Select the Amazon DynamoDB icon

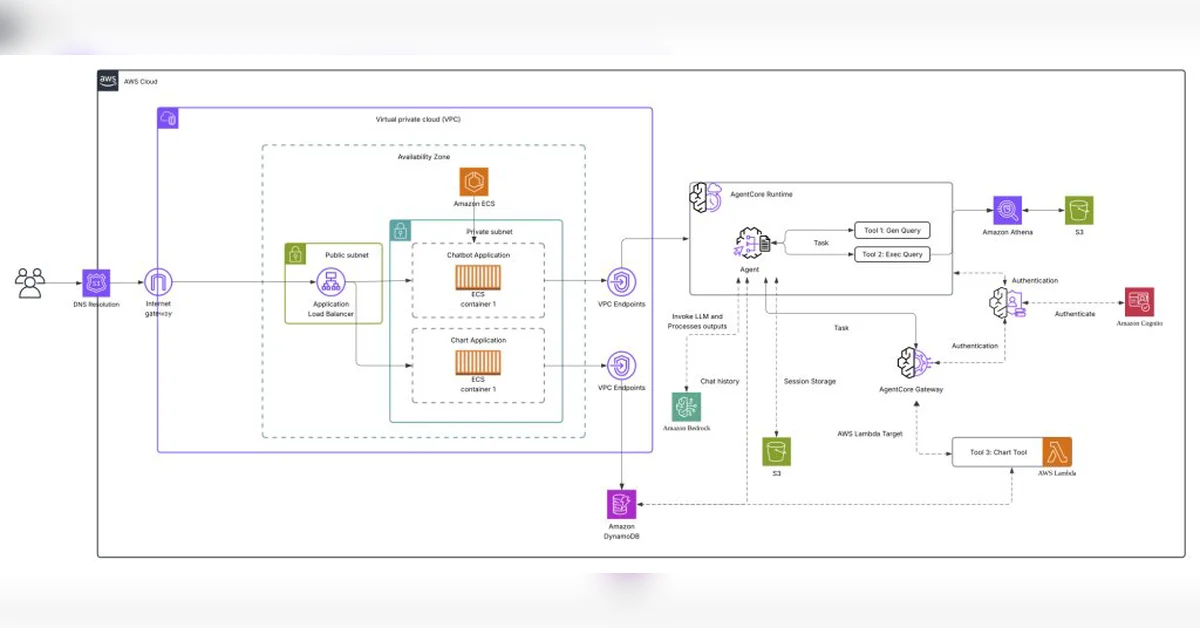622,504
